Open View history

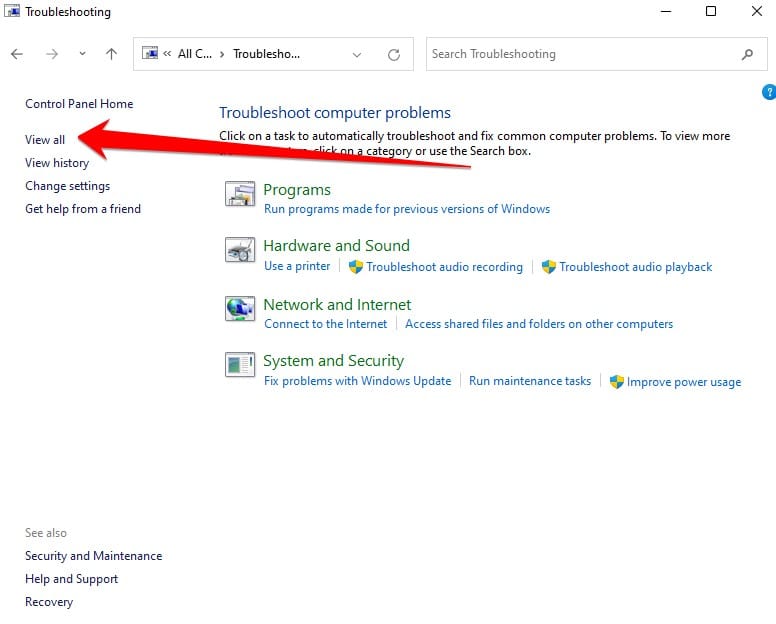[x=57, y=163]
